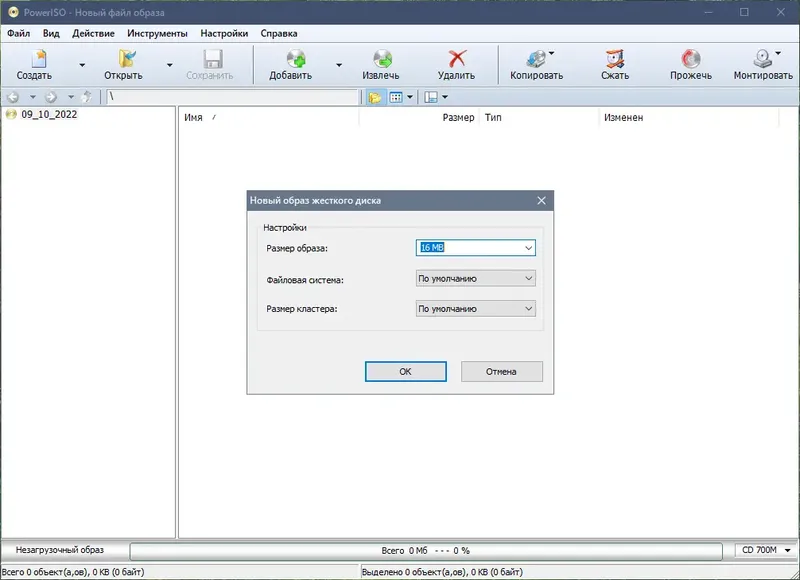Open the Файл menu
This screenshot has width=800, height=580.
click(x=18, y=34)
